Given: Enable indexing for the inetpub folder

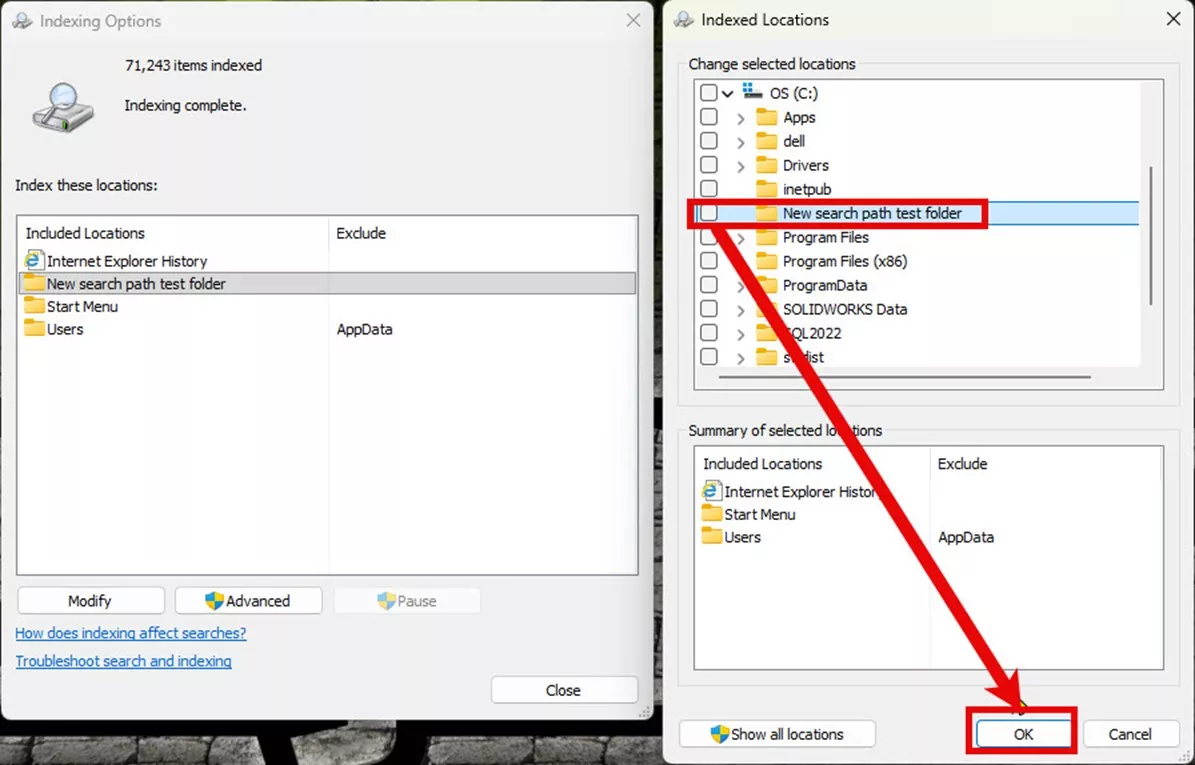Looking at the screenshot, I should point(709,188).
